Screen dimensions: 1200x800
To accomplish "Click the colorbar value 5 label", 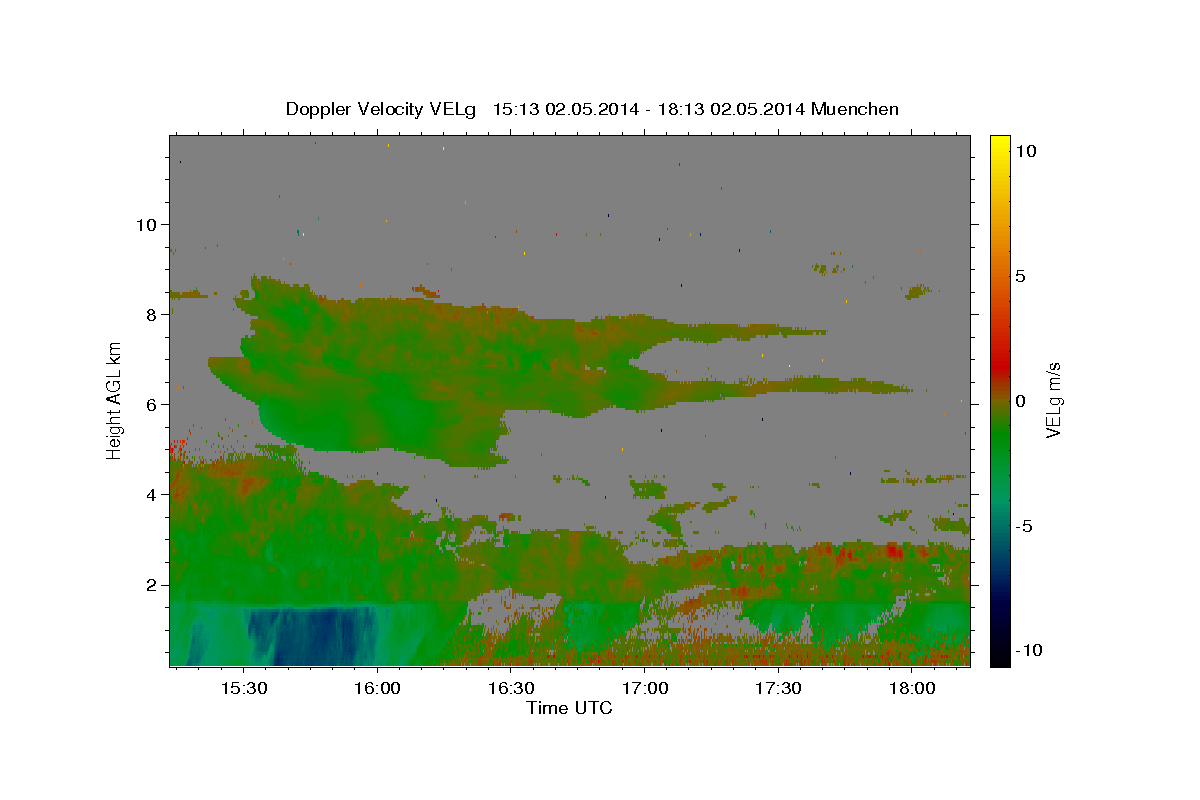I will 1022,276.
